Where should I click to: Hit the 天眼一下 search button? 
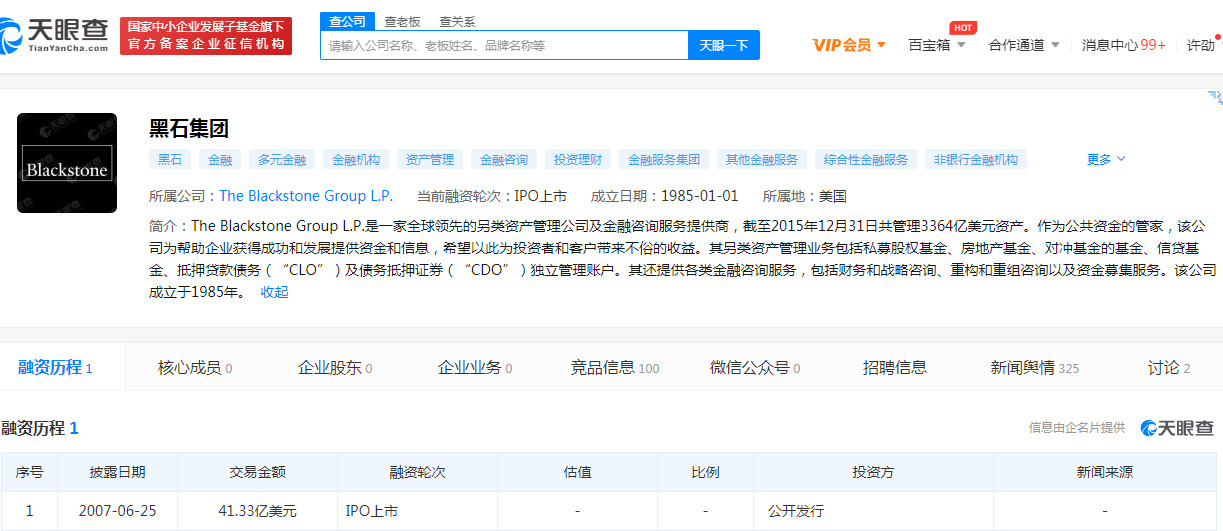[724, 45]
